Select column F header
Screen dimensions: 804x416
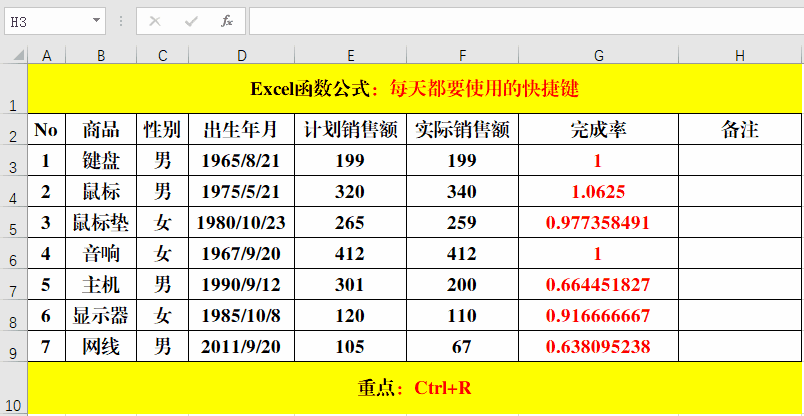[463, 56]
